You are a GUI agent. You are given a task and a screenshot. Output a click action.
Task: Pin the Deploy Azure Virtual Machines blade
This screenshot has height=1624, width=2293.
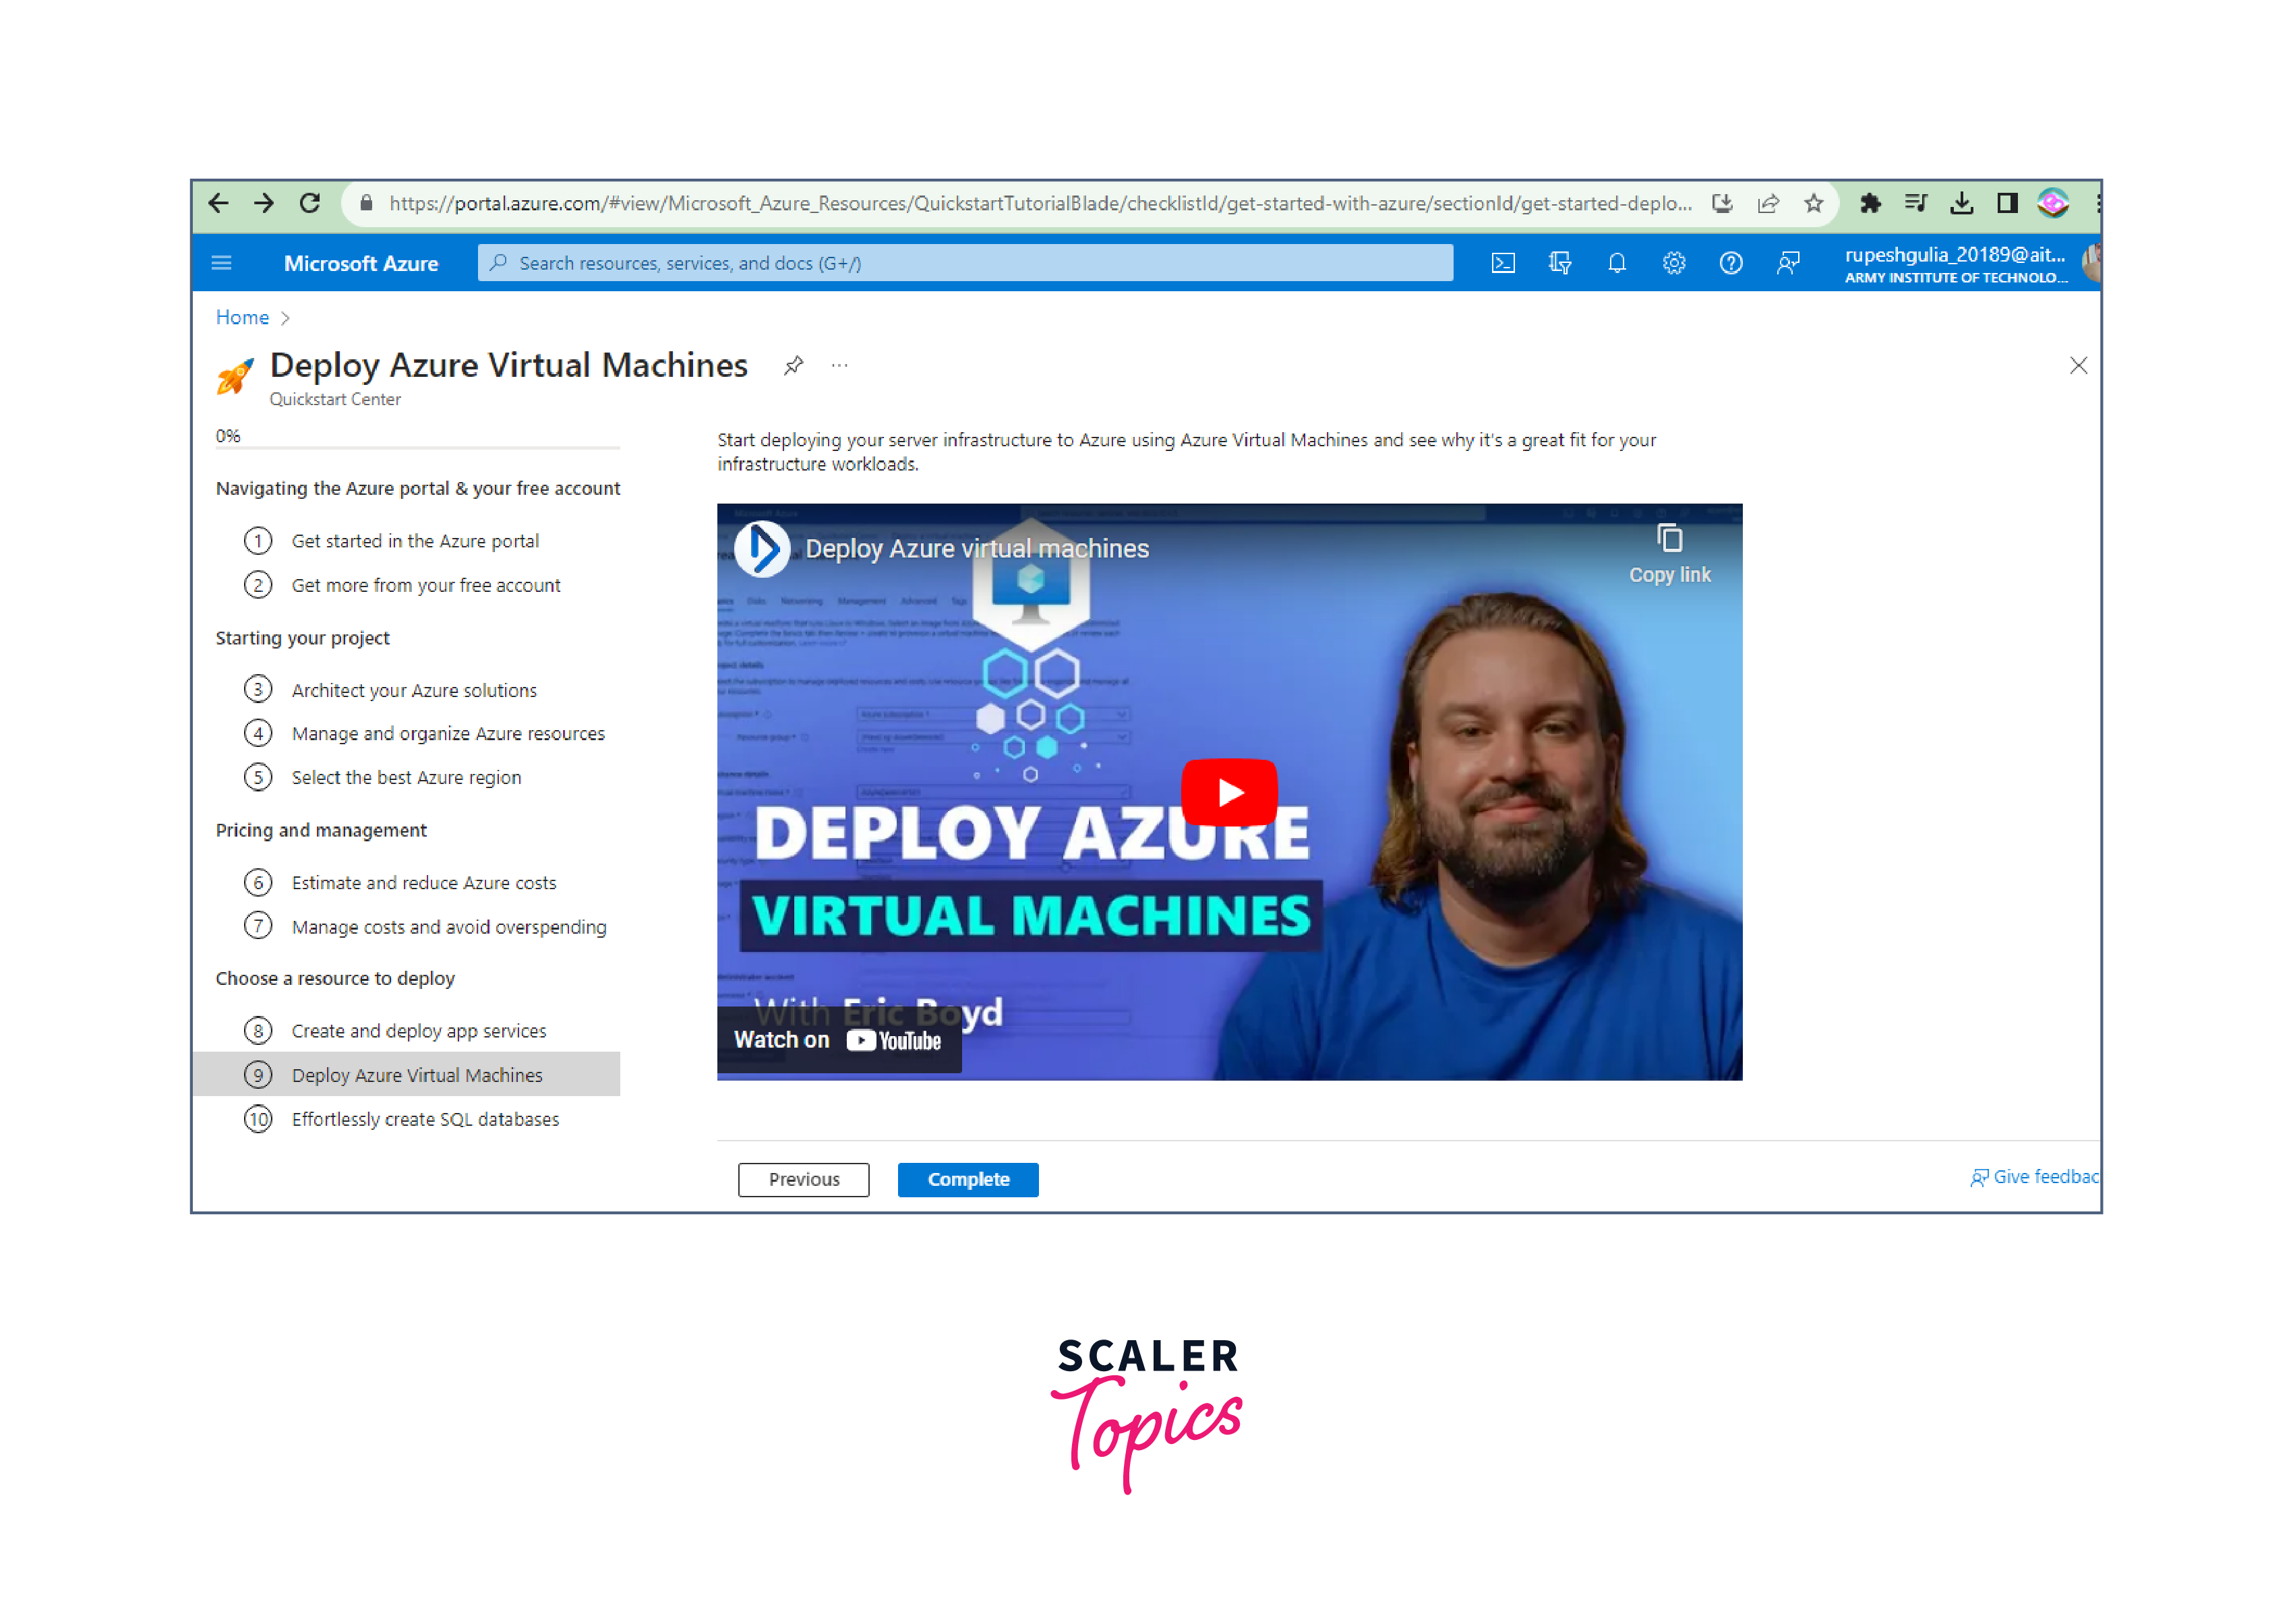point(793,365)
